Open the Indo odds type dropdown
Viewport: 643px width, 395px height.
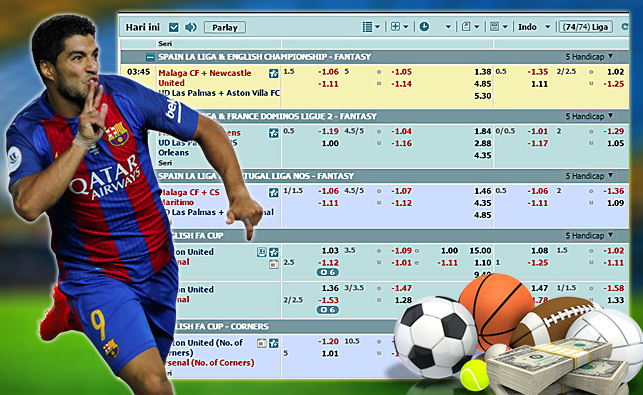(534, 27)
